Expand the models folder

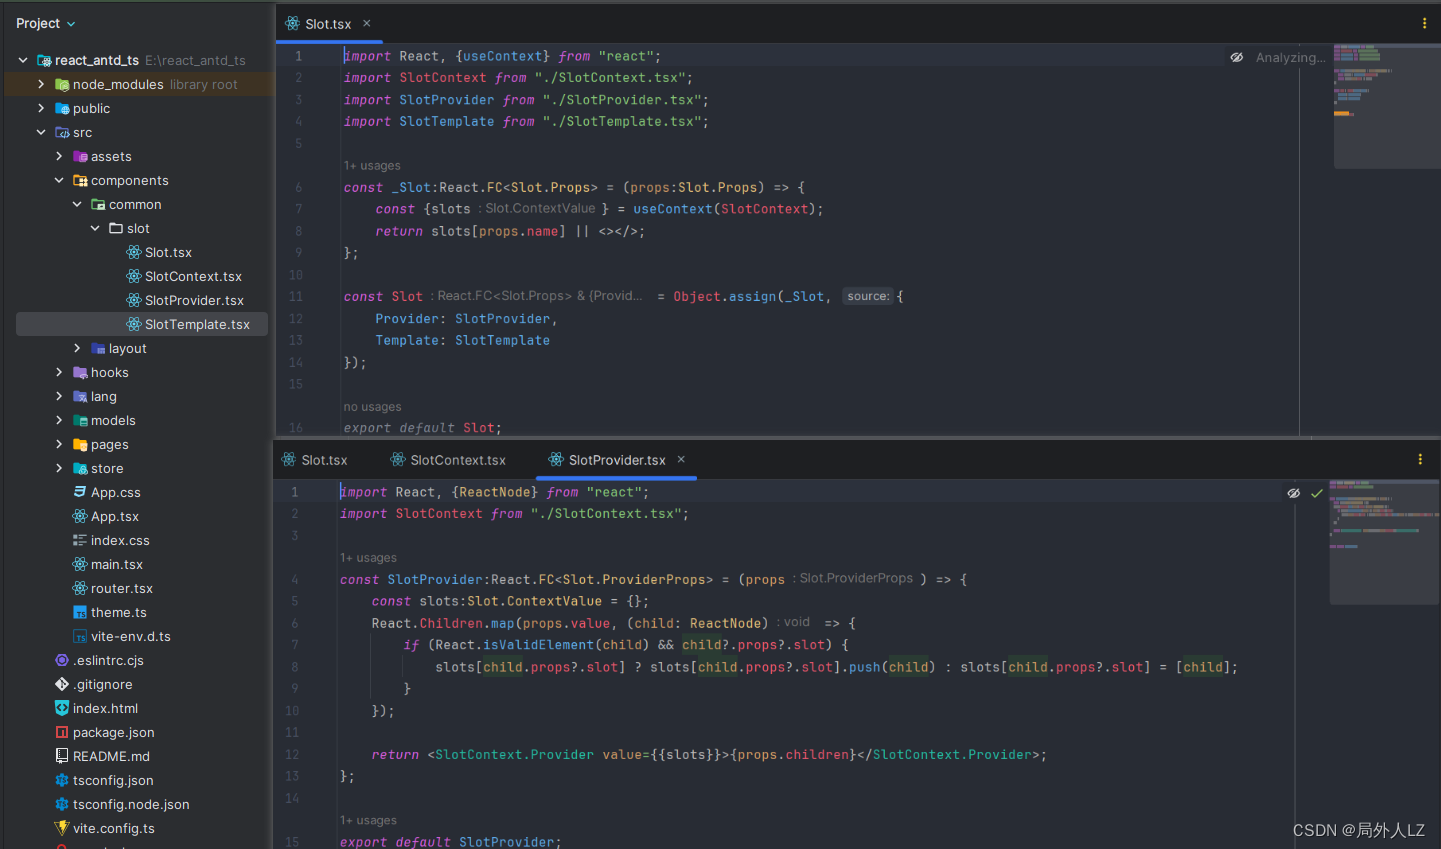(x=59, y=420)
